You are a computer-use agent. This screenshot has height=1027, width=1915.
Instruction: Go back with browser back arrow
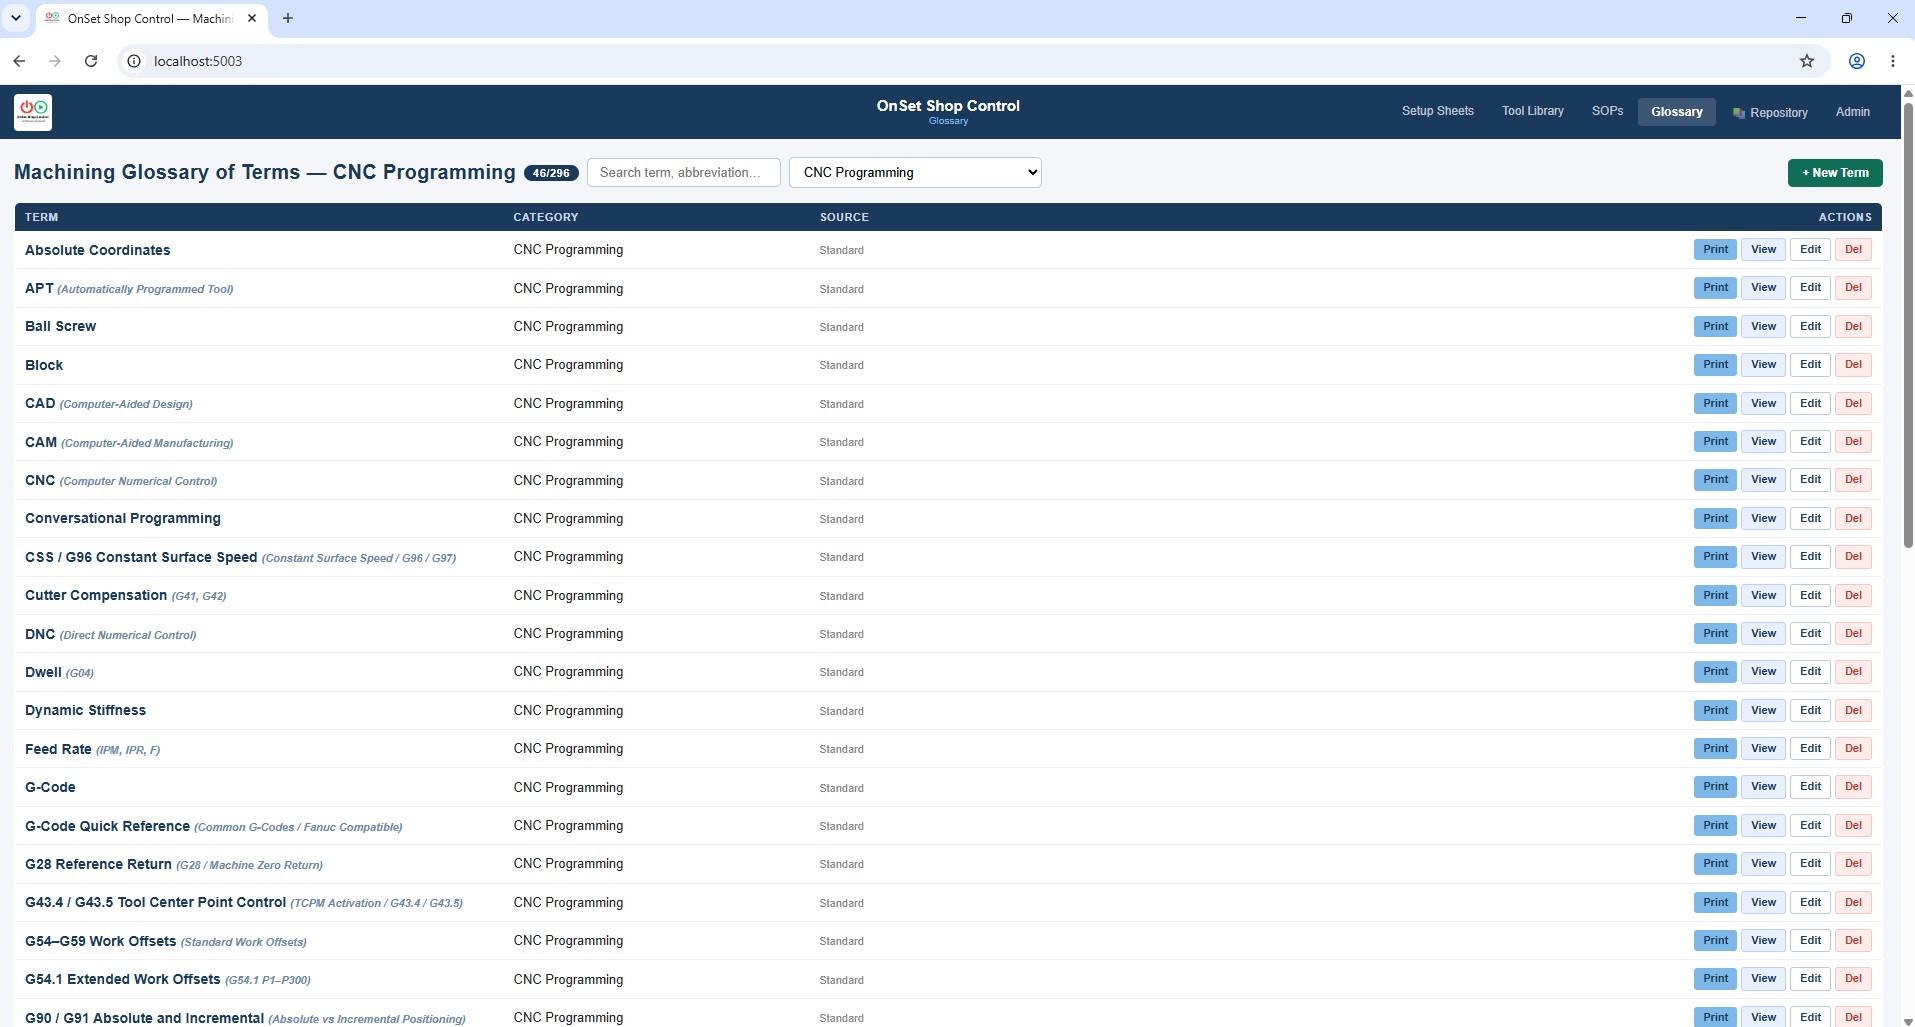(19, 61)
